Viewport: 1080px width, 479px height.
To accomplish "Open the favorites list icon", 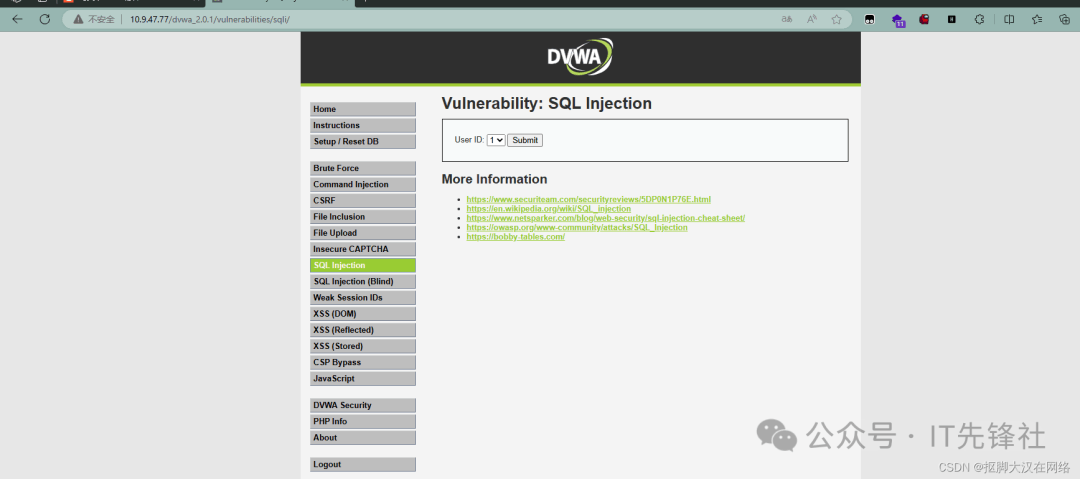I will click(1037, 19).
